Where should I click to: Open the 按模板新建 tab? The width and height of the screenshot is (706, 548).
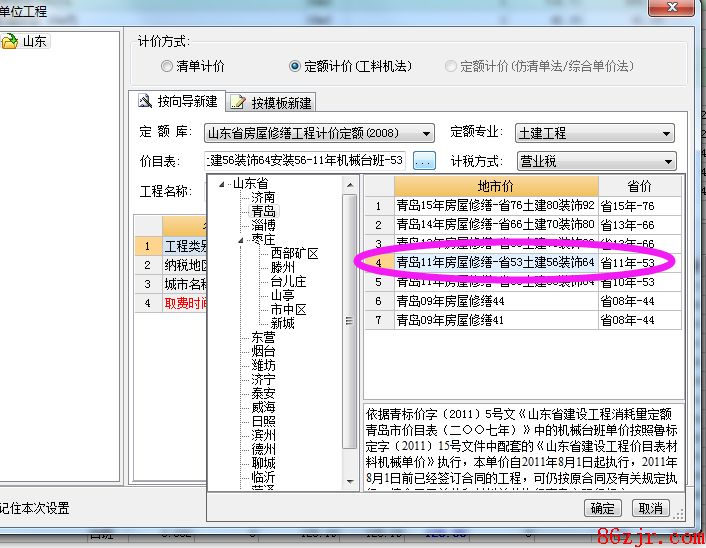271,102
